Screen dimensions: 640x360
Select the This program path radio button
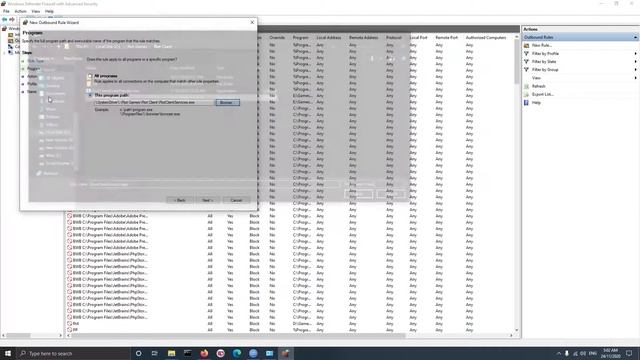pos(90,95)
